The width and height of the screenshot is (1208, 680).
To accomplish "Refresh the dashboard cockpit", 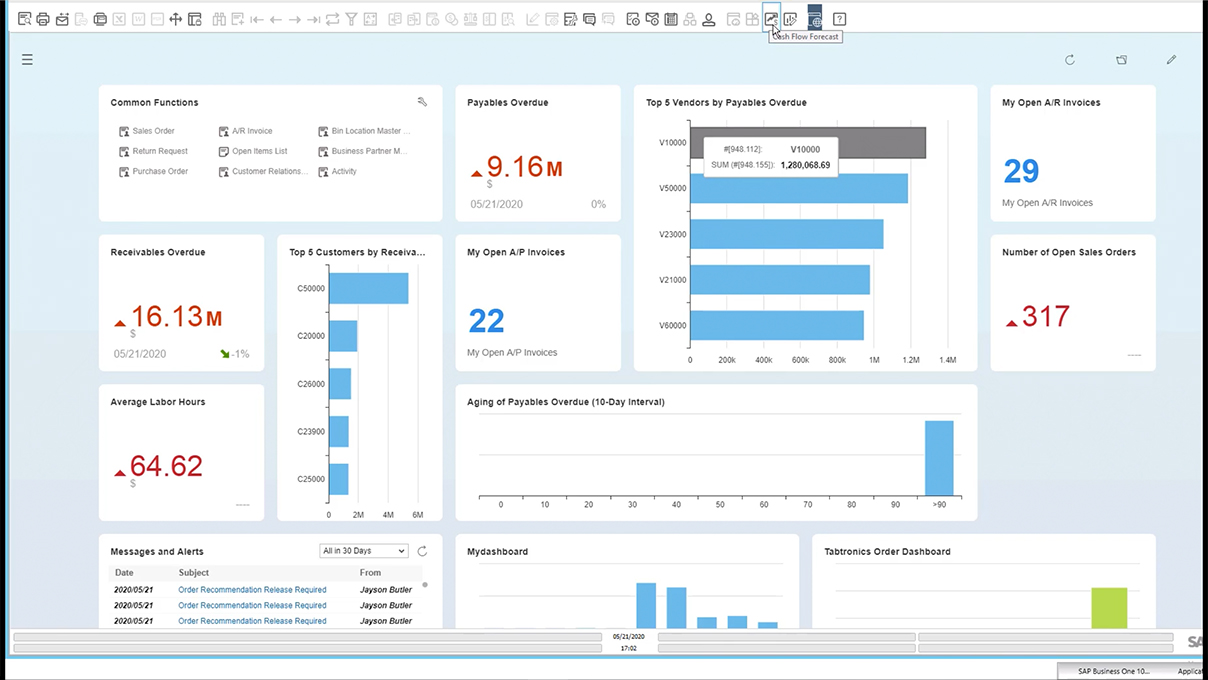I will 1069,60.
